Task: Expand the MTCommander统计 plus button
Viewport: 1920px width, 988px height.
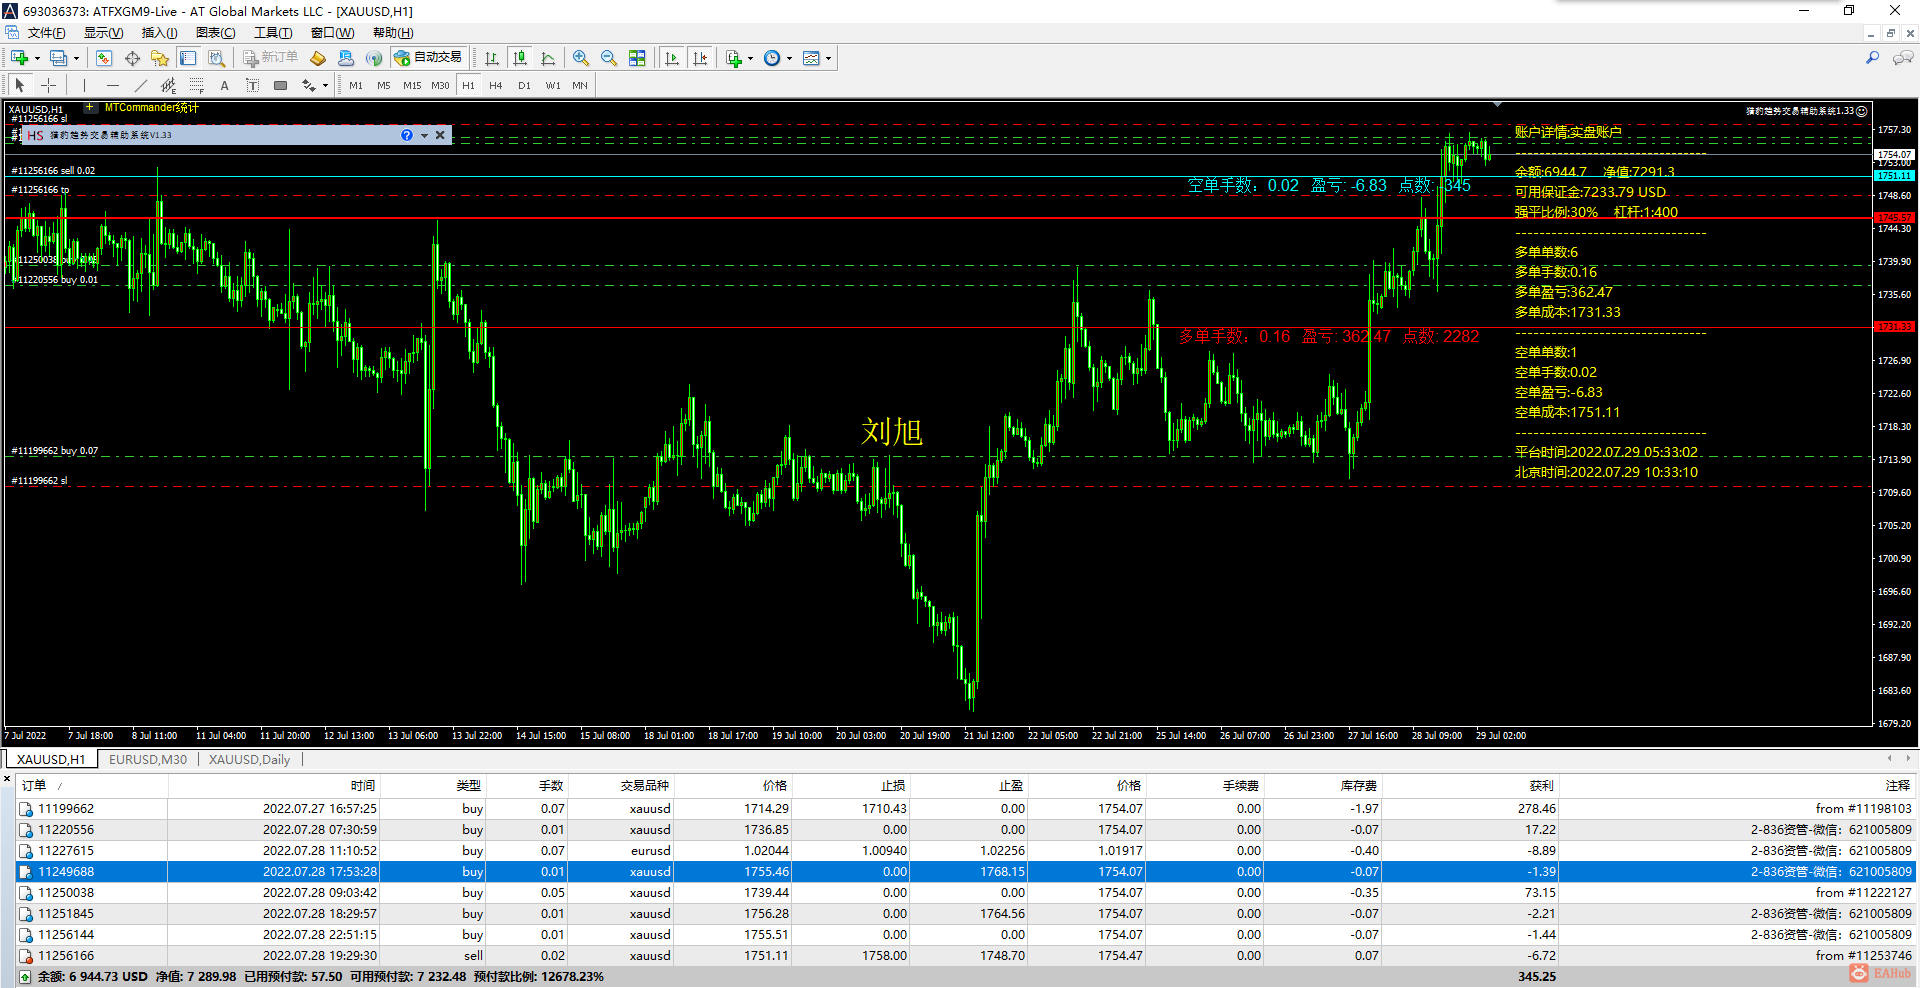Action: click(90, 107)
